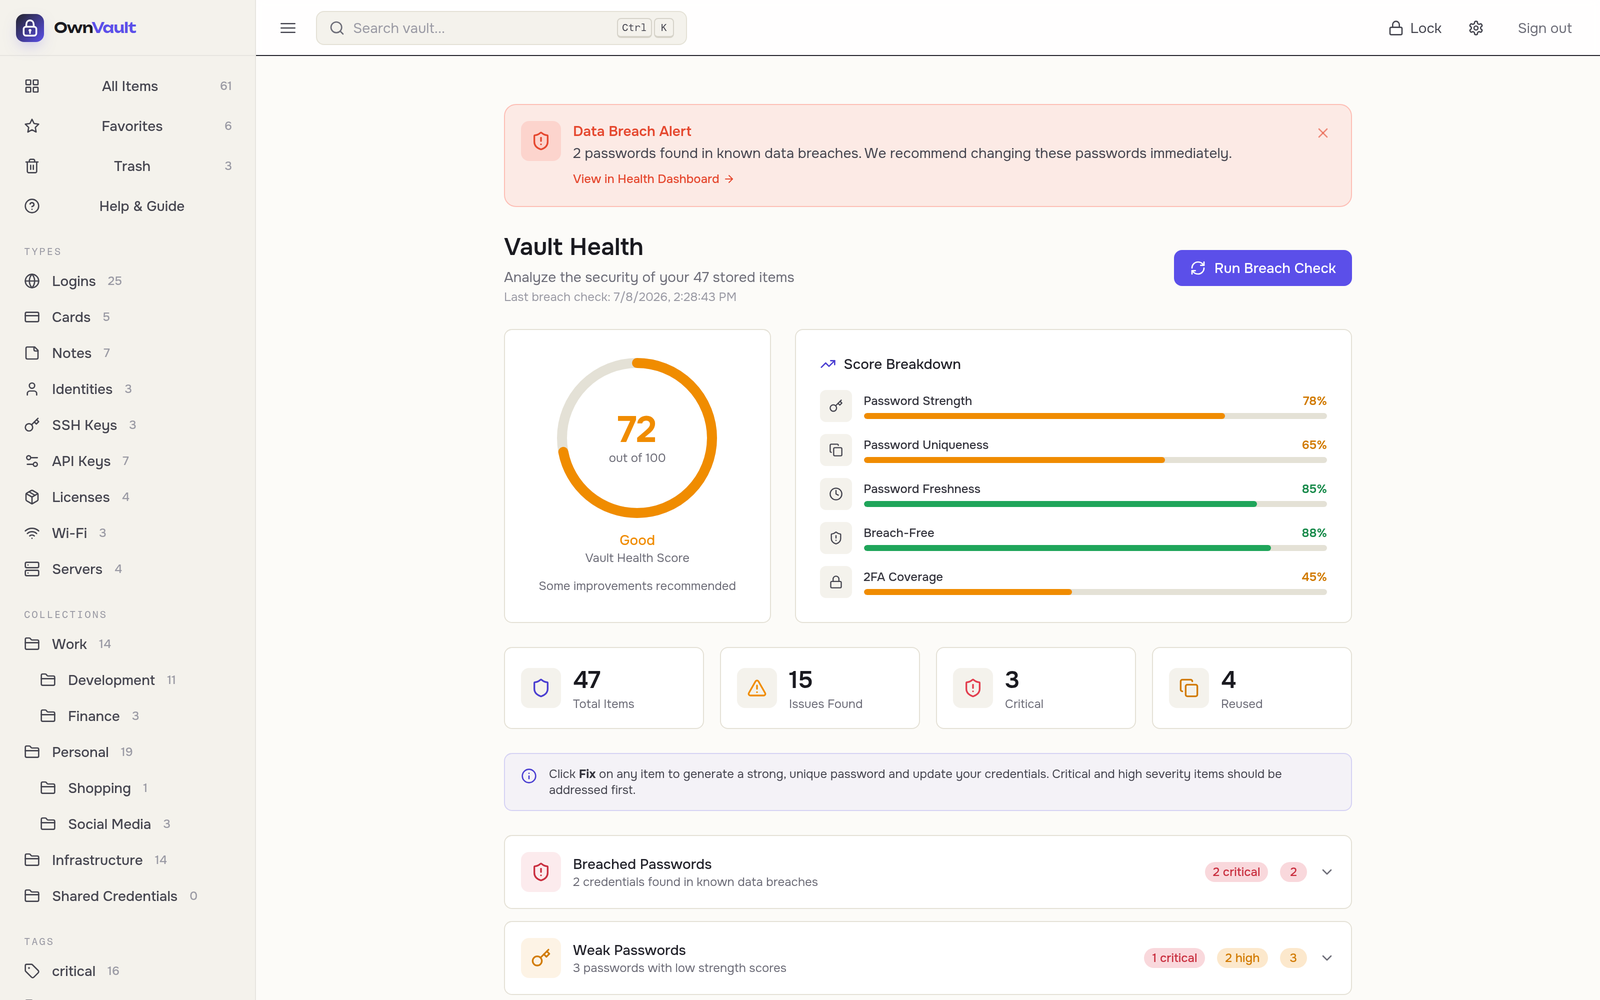Click the Reused passwords copy icon
Image resolution: width=1600 pixels, height=1000 pixels.
pos(1189,688)
